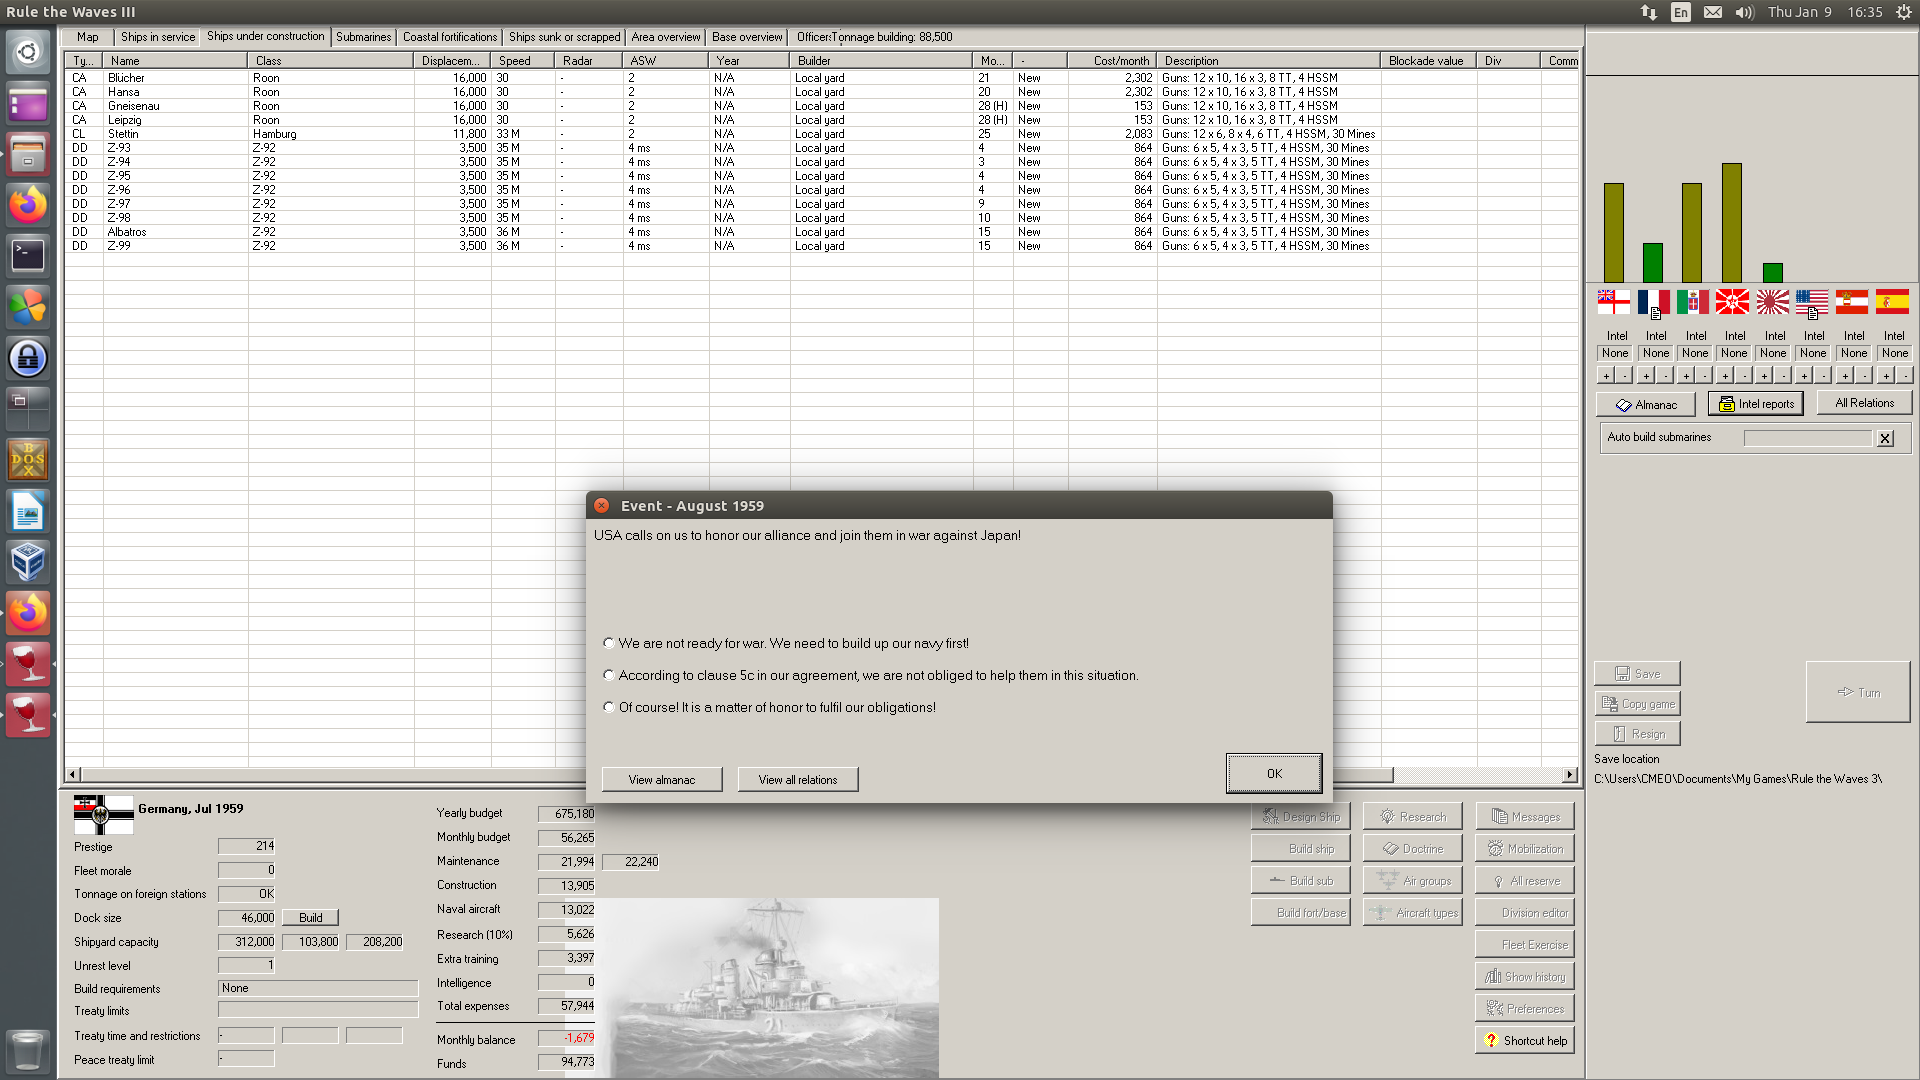Click the British ensign flag icon
The width and height of the screenshot is (1920, 1080).
1614,301
